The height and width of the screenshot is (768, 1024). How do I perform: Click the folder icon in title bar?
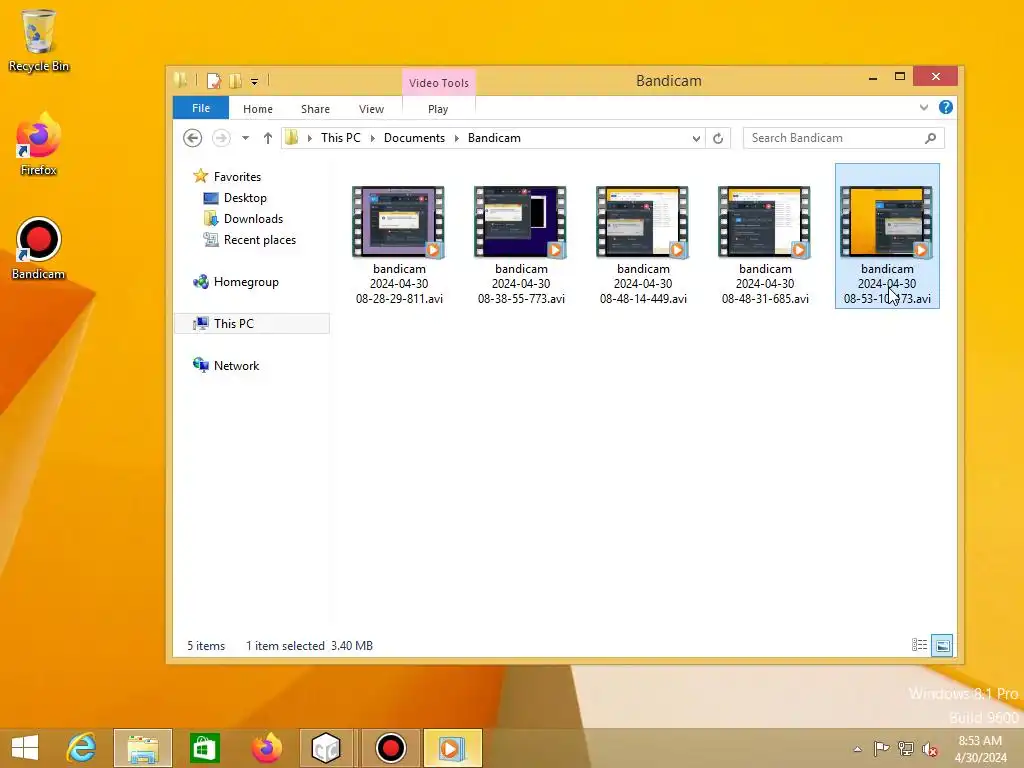click(x=181, y=81)
